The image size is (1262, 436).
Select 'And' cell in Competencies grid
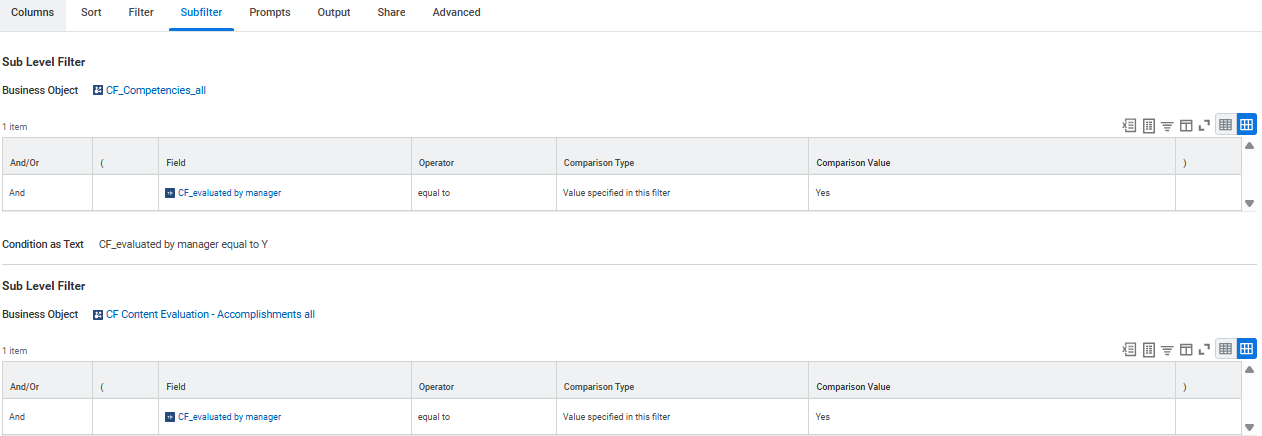47,193
